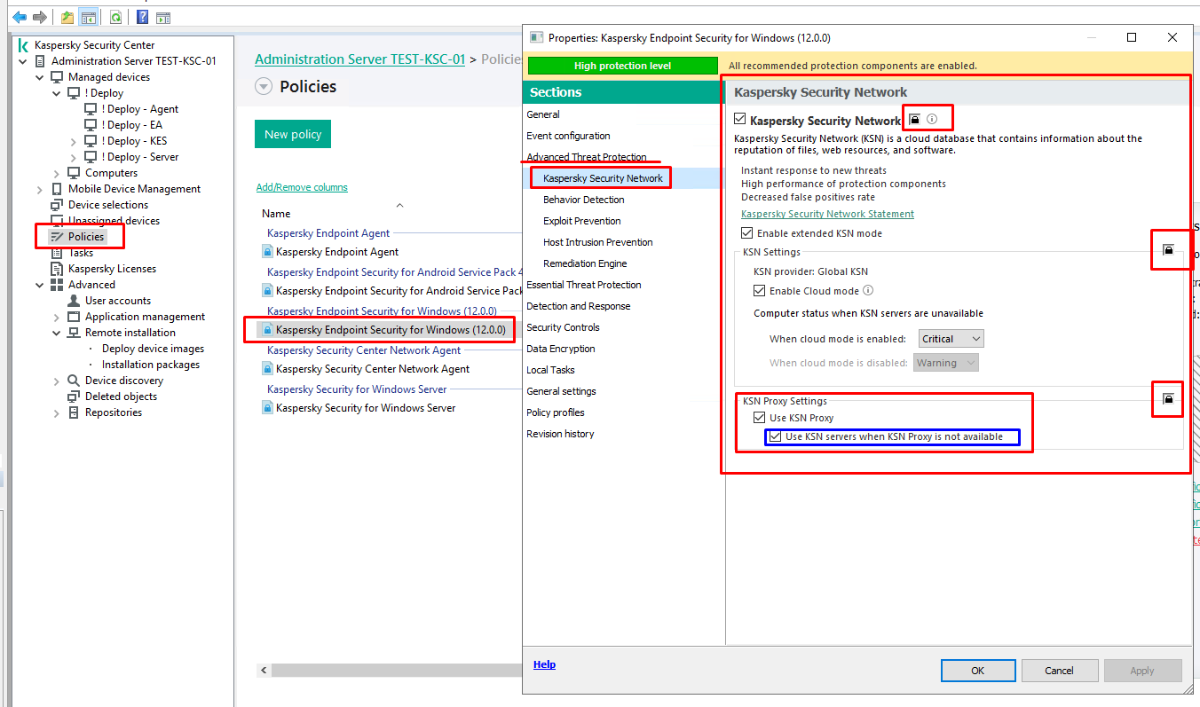Screen dimensions: 1200x707
Task: Click the Mobile Device Management phone icon
Action: pos(57,189)
